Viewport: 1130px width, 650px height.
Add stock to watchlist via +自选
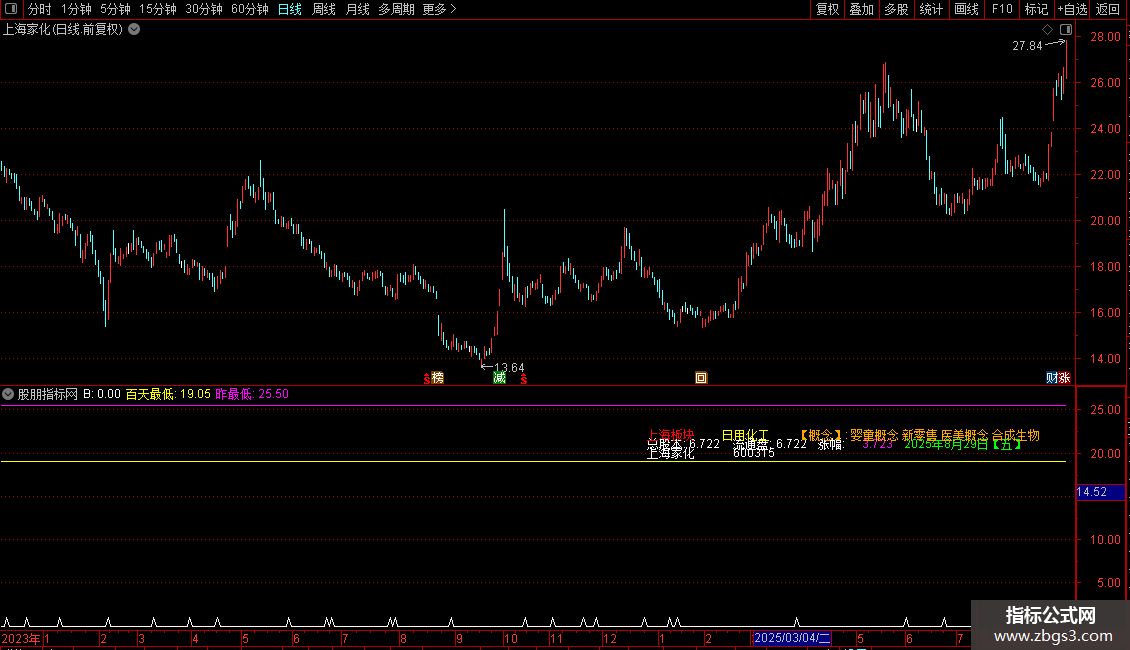coord(1072,9)
